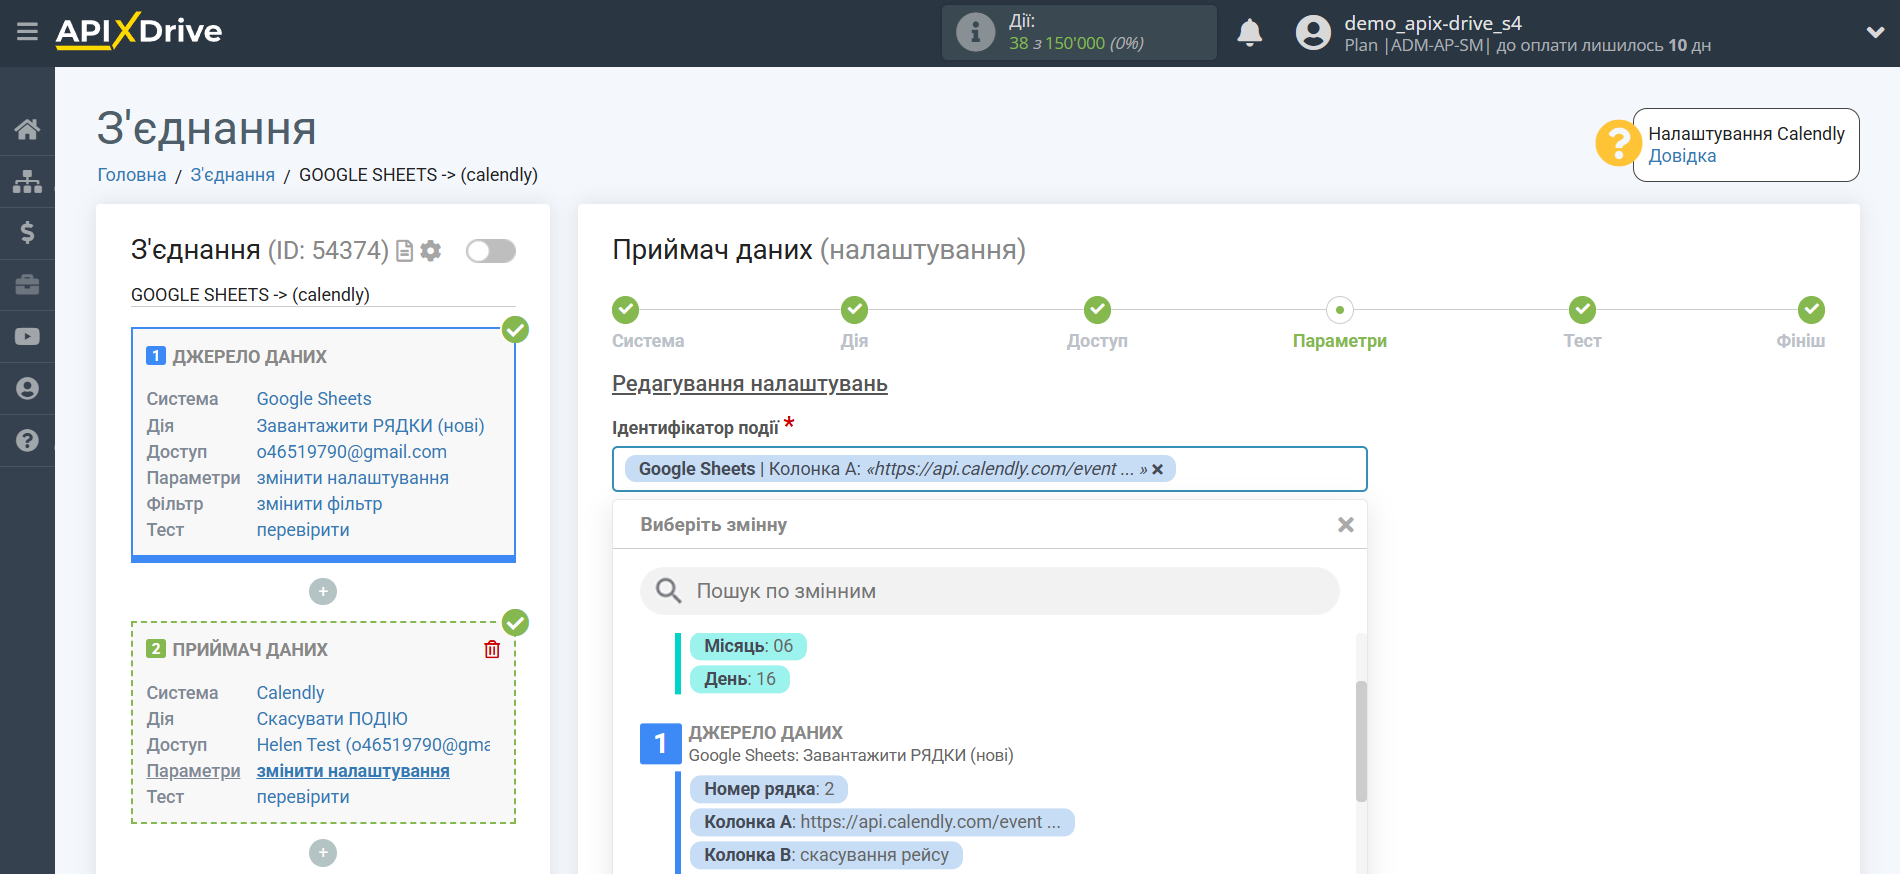This screenshot has width=1900, height=874.
Task: Delete the data receiver via trash icon
Action: pyautogui.click(x=492, y=650)
